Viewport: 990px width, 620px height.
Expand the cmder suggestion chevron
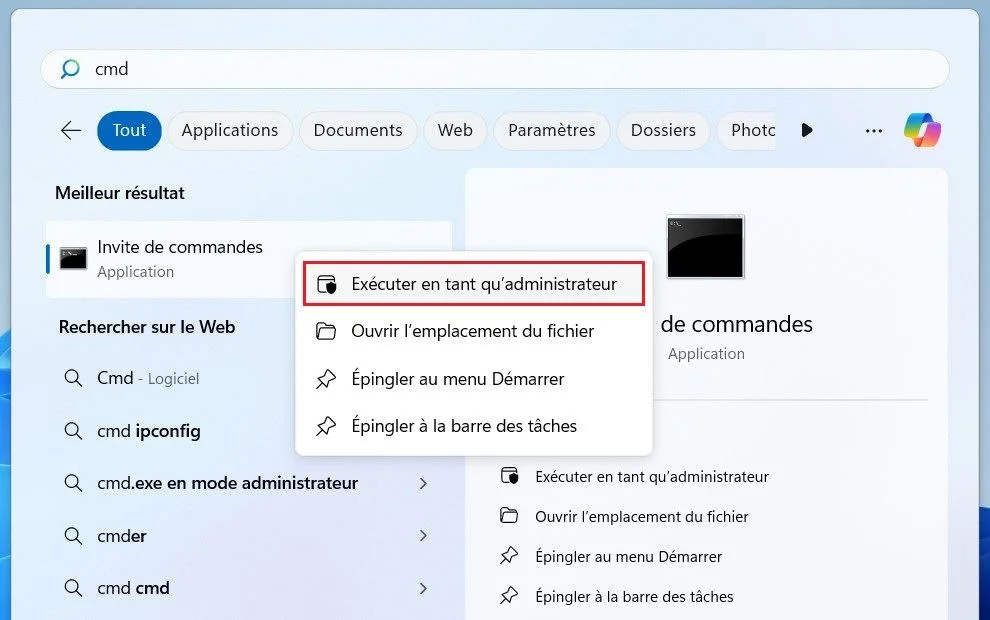(423, 536)
